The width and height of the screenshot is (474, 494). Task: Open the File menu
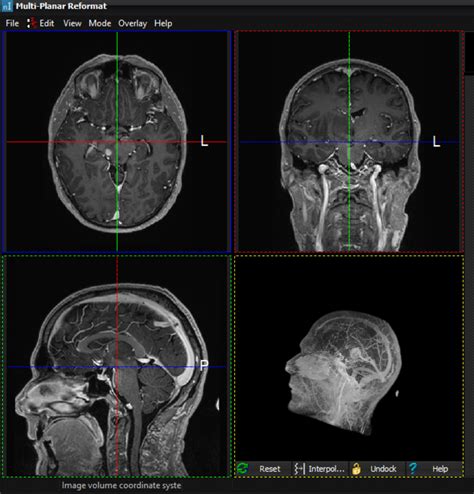pyautogui.click(x=12, y=23)
